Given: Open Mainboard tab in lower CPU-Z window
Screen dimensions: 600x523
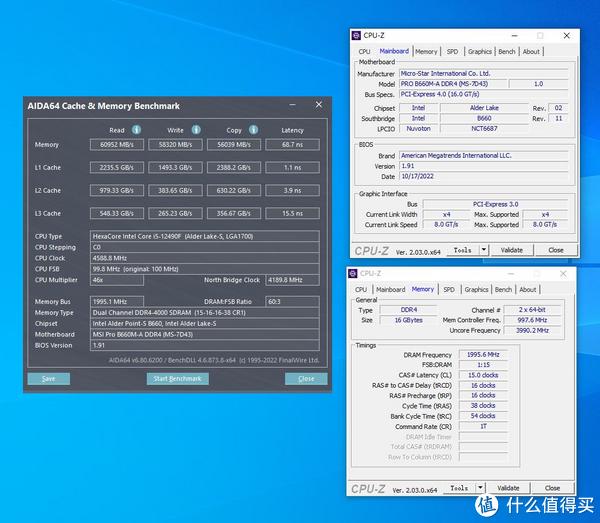Looking at the screenshot, I should coord(390,290).
